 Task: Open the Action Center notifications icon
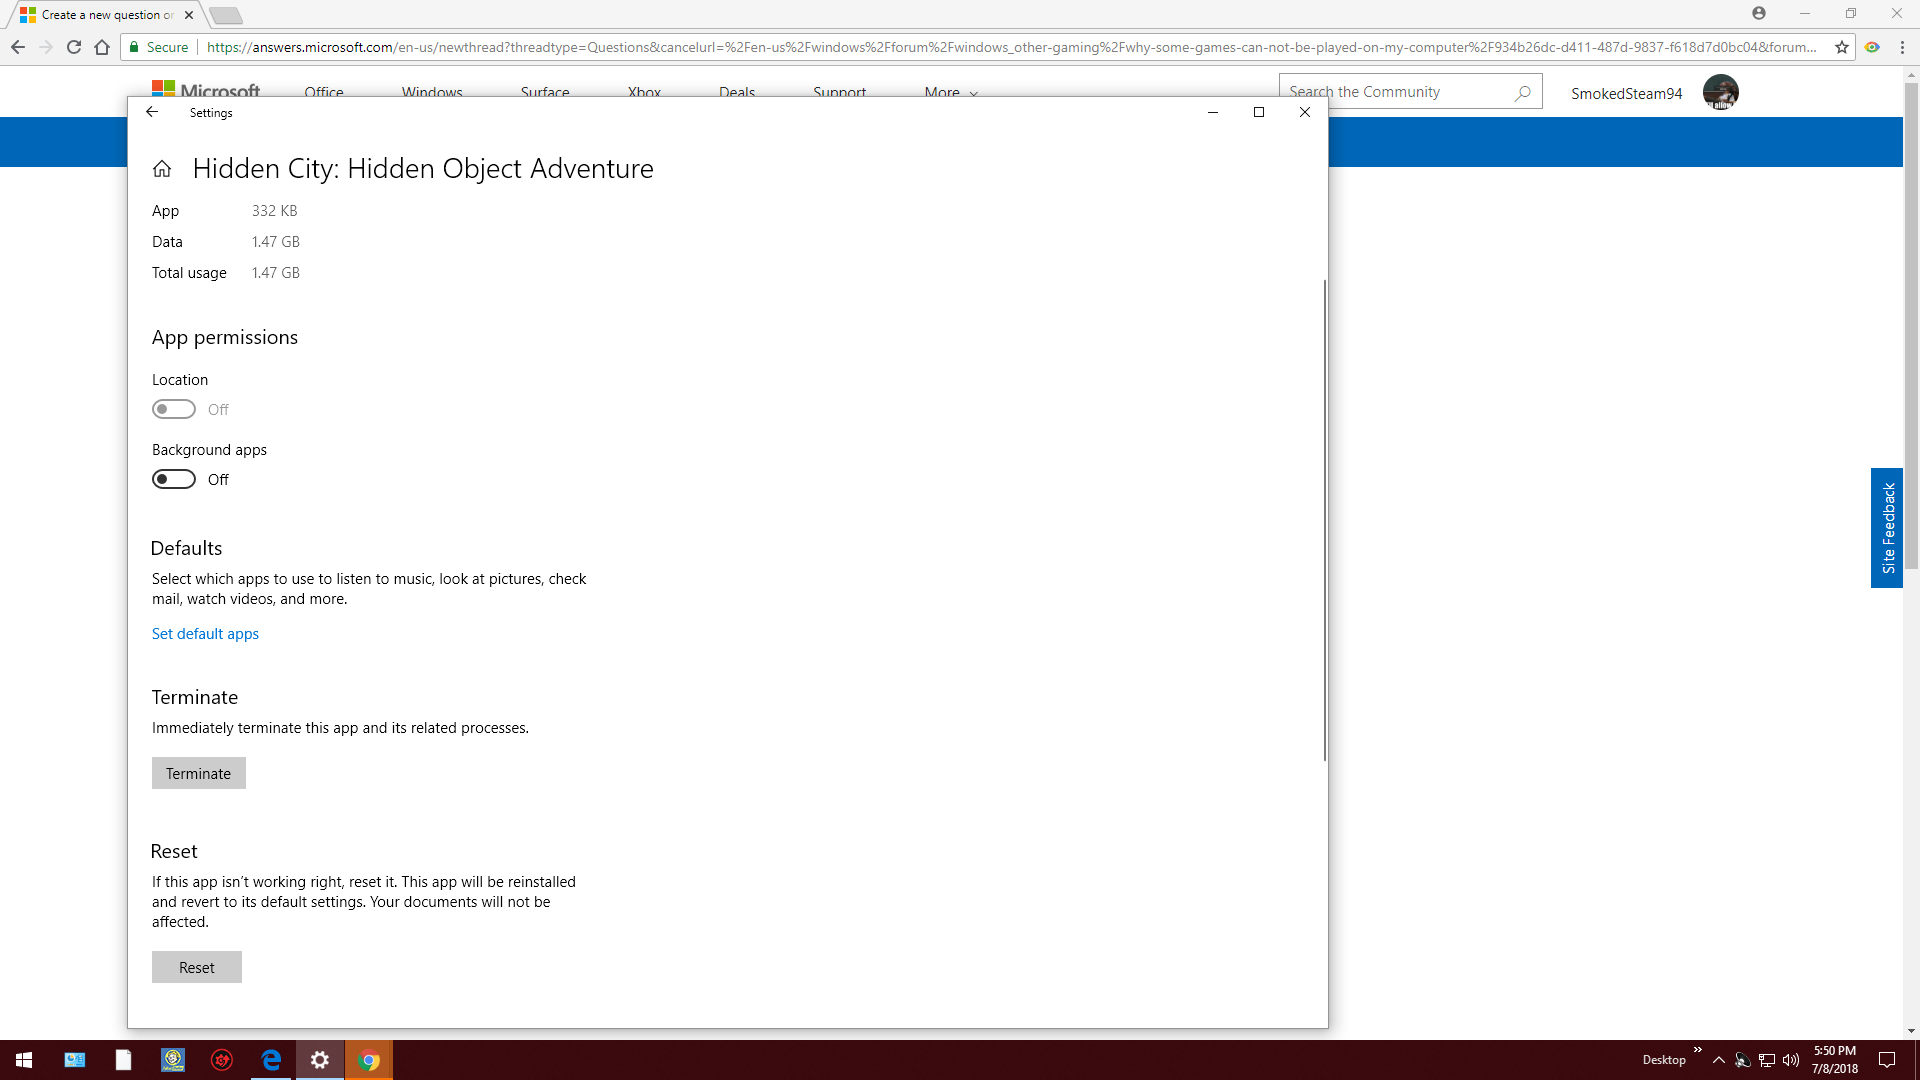[x=1887, y=1060]
